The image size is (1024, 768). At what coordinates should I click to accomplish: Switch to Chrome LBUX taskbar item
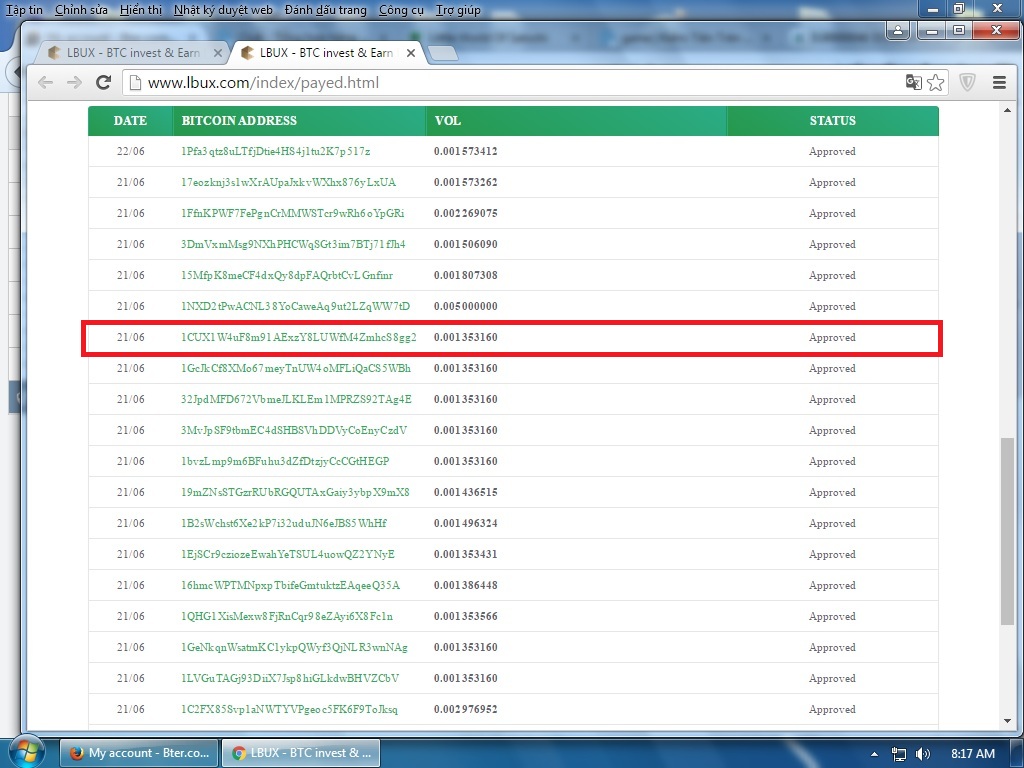tap(301, 753)
